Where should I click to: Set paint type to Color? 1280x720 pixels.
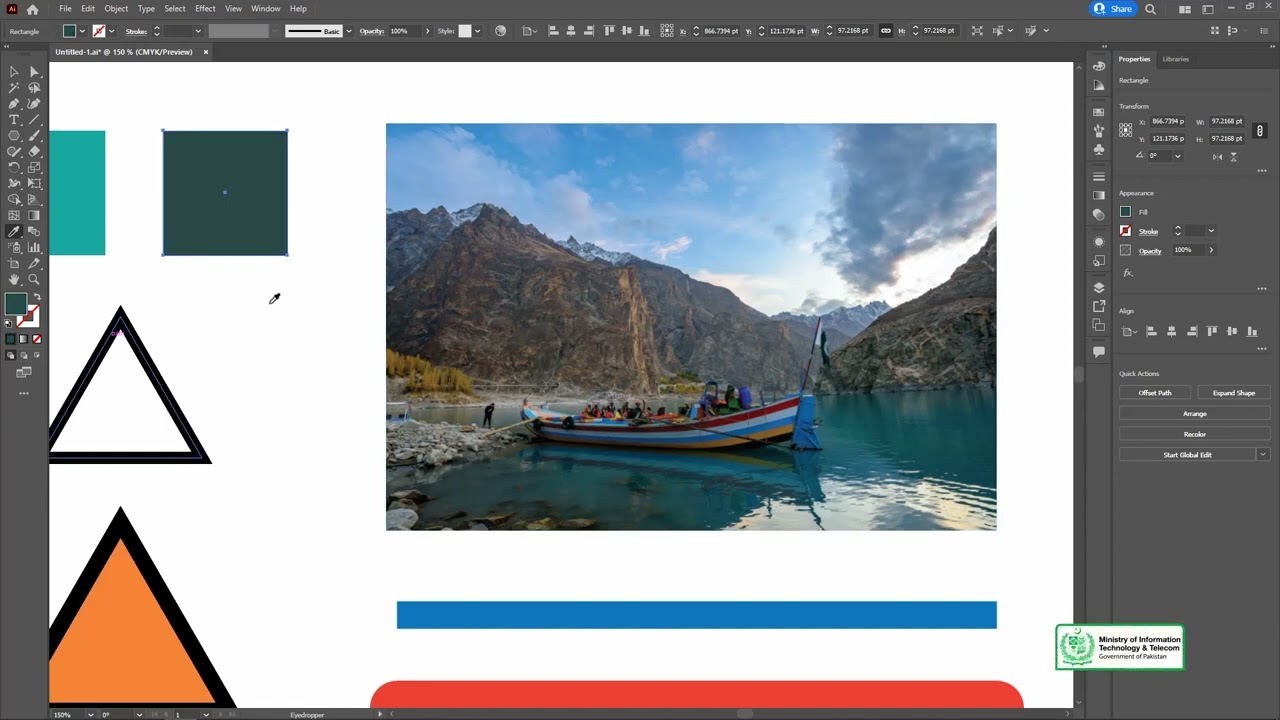[x=11, y=339]
